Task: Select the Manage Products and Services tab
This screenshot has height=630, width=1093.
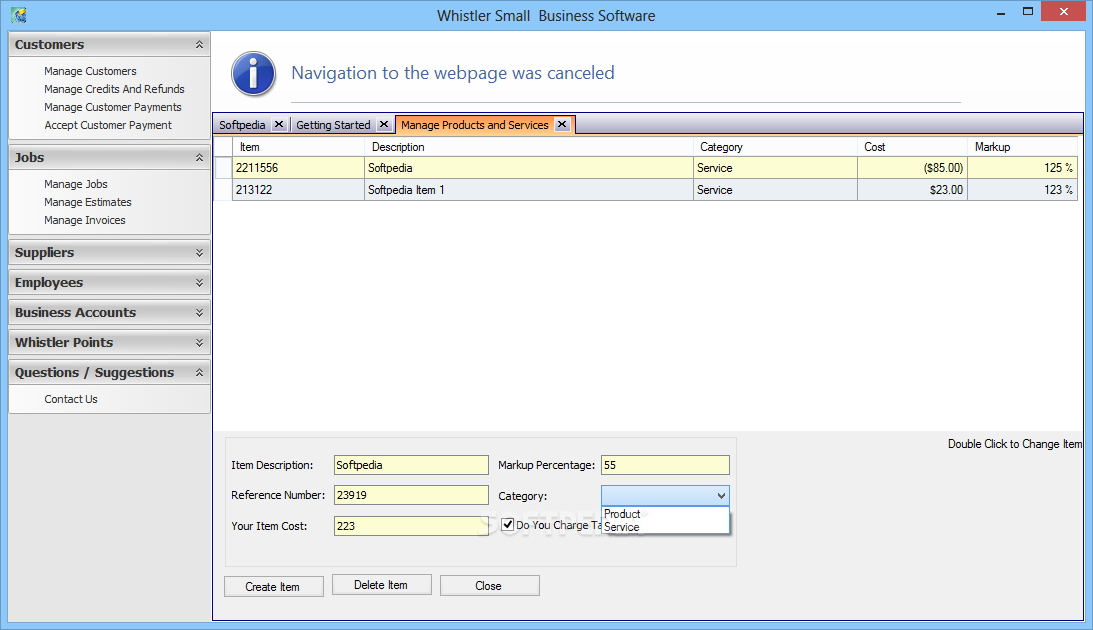Action: coord(475,125)
